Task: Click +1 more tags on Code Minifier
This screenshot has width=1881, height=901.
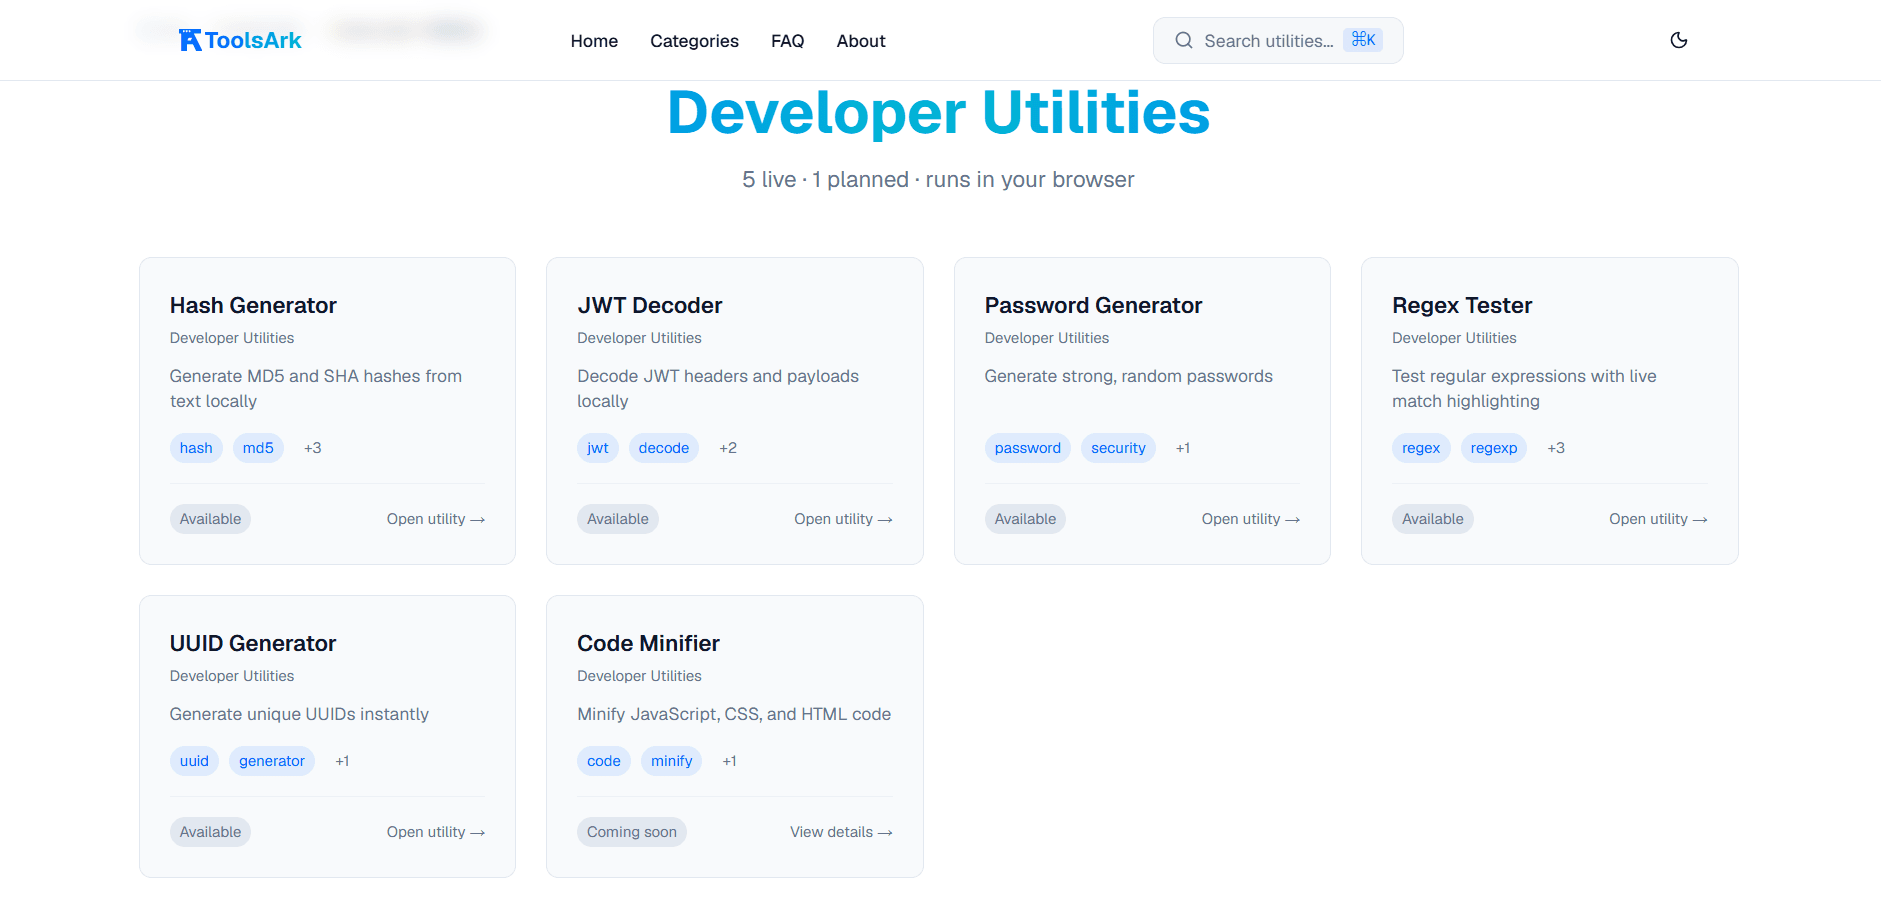Action: (x=730, y=761)
